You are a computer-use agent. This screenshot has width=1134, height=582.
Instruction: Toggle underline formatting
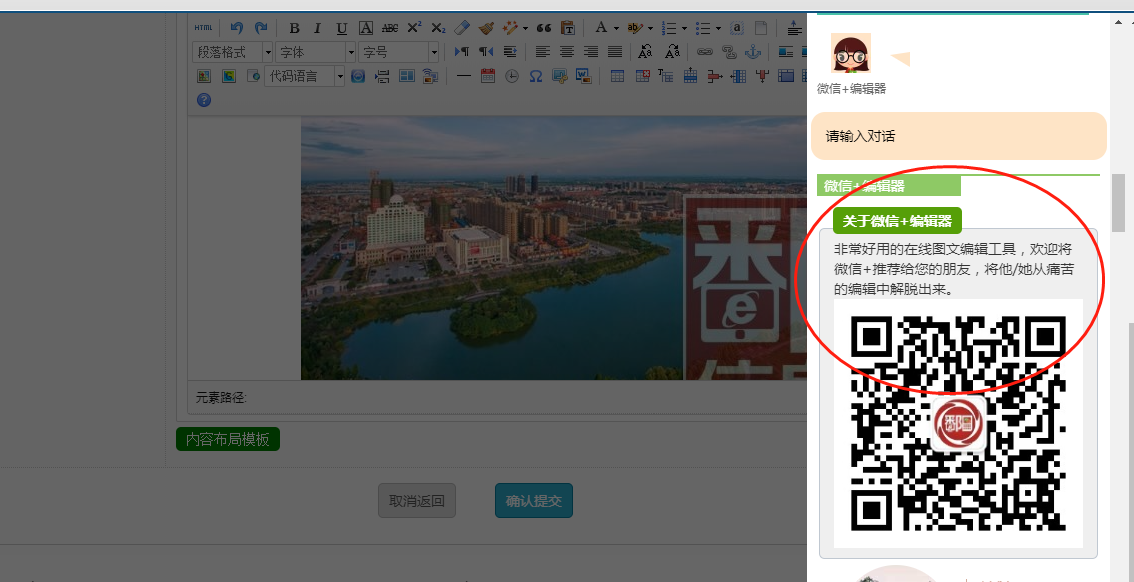pyautogui.click(x=342, y=28)
